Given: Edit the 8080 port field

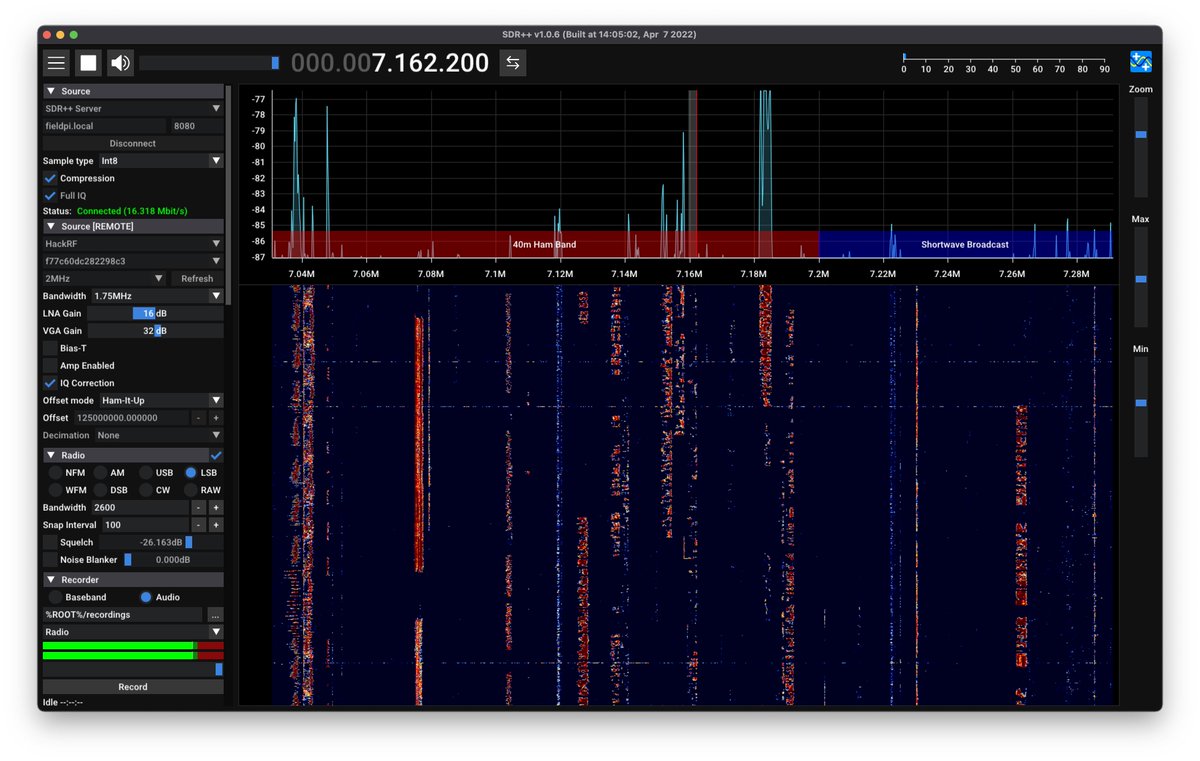Looking at the screenshot, I should point(196,126).
